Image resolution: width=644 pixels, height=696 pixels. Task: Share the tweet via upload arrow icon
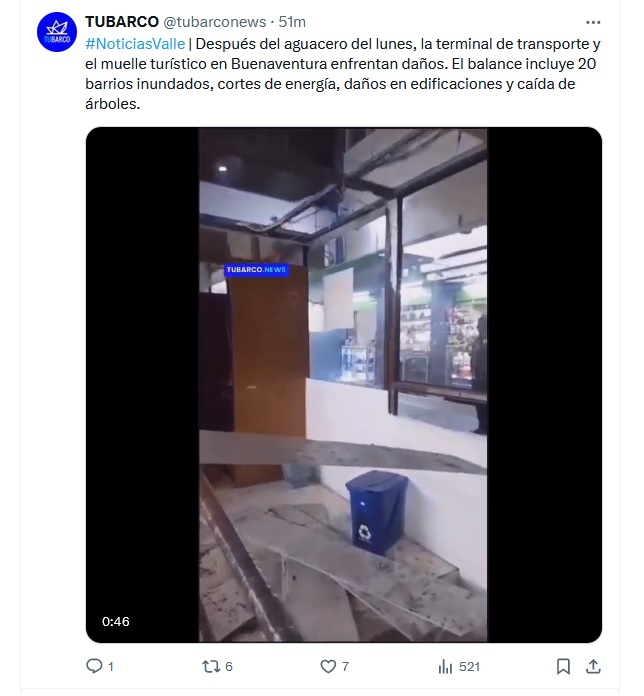click(593, 666)
